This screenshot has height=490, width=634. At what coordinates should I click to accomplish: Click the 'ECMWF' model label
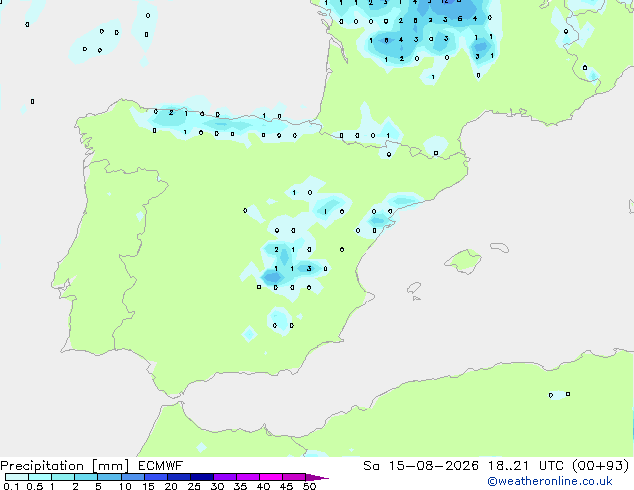[x=160, y=466]
